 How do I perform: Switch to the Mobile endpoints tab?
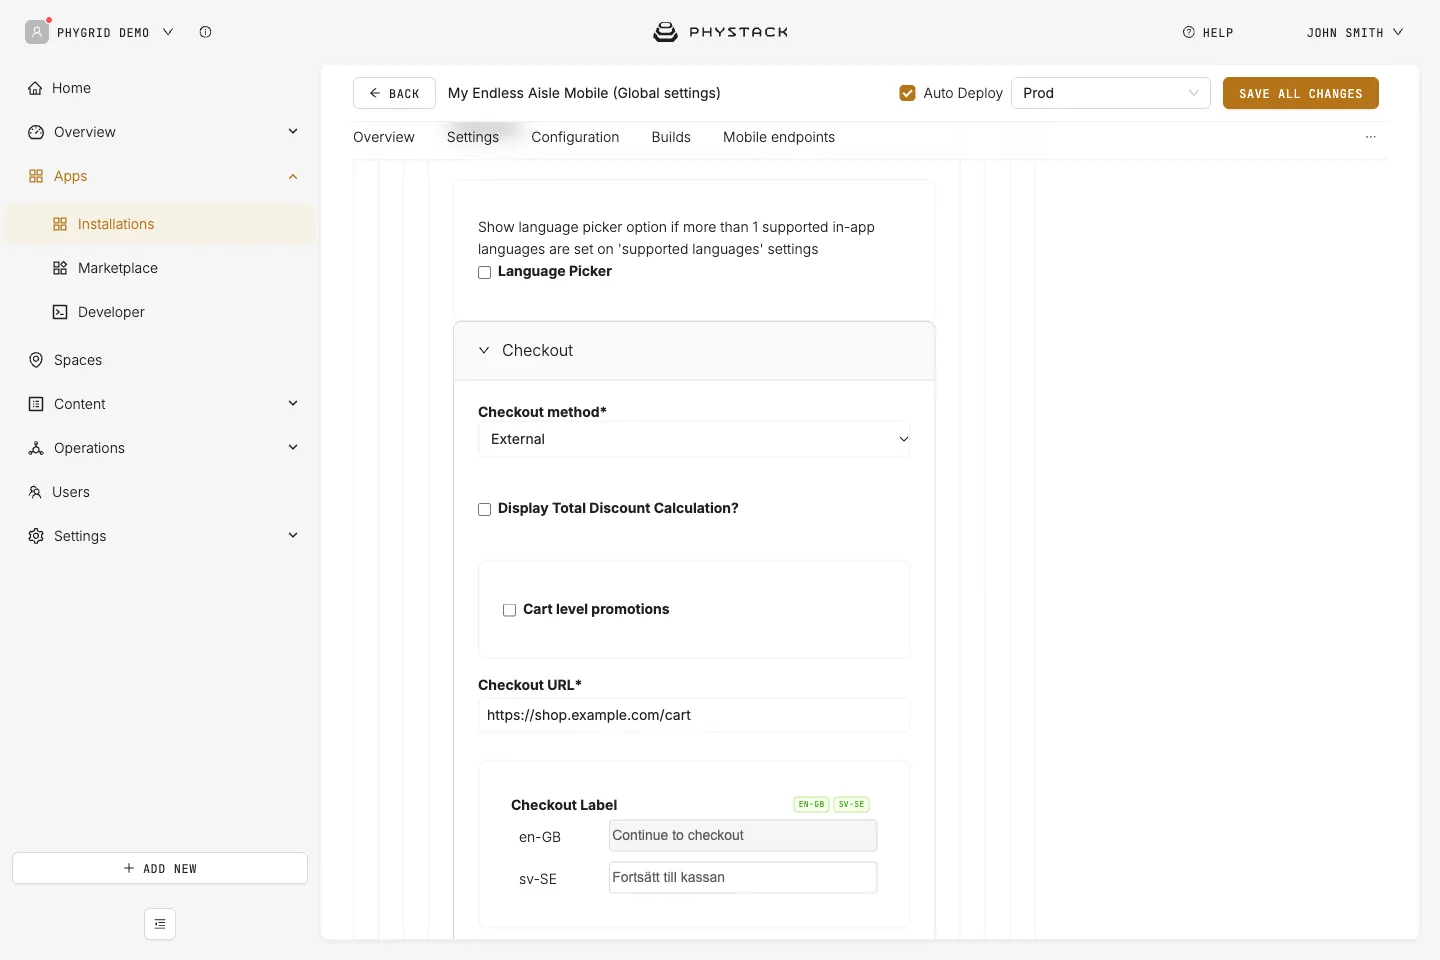[779, 137]
